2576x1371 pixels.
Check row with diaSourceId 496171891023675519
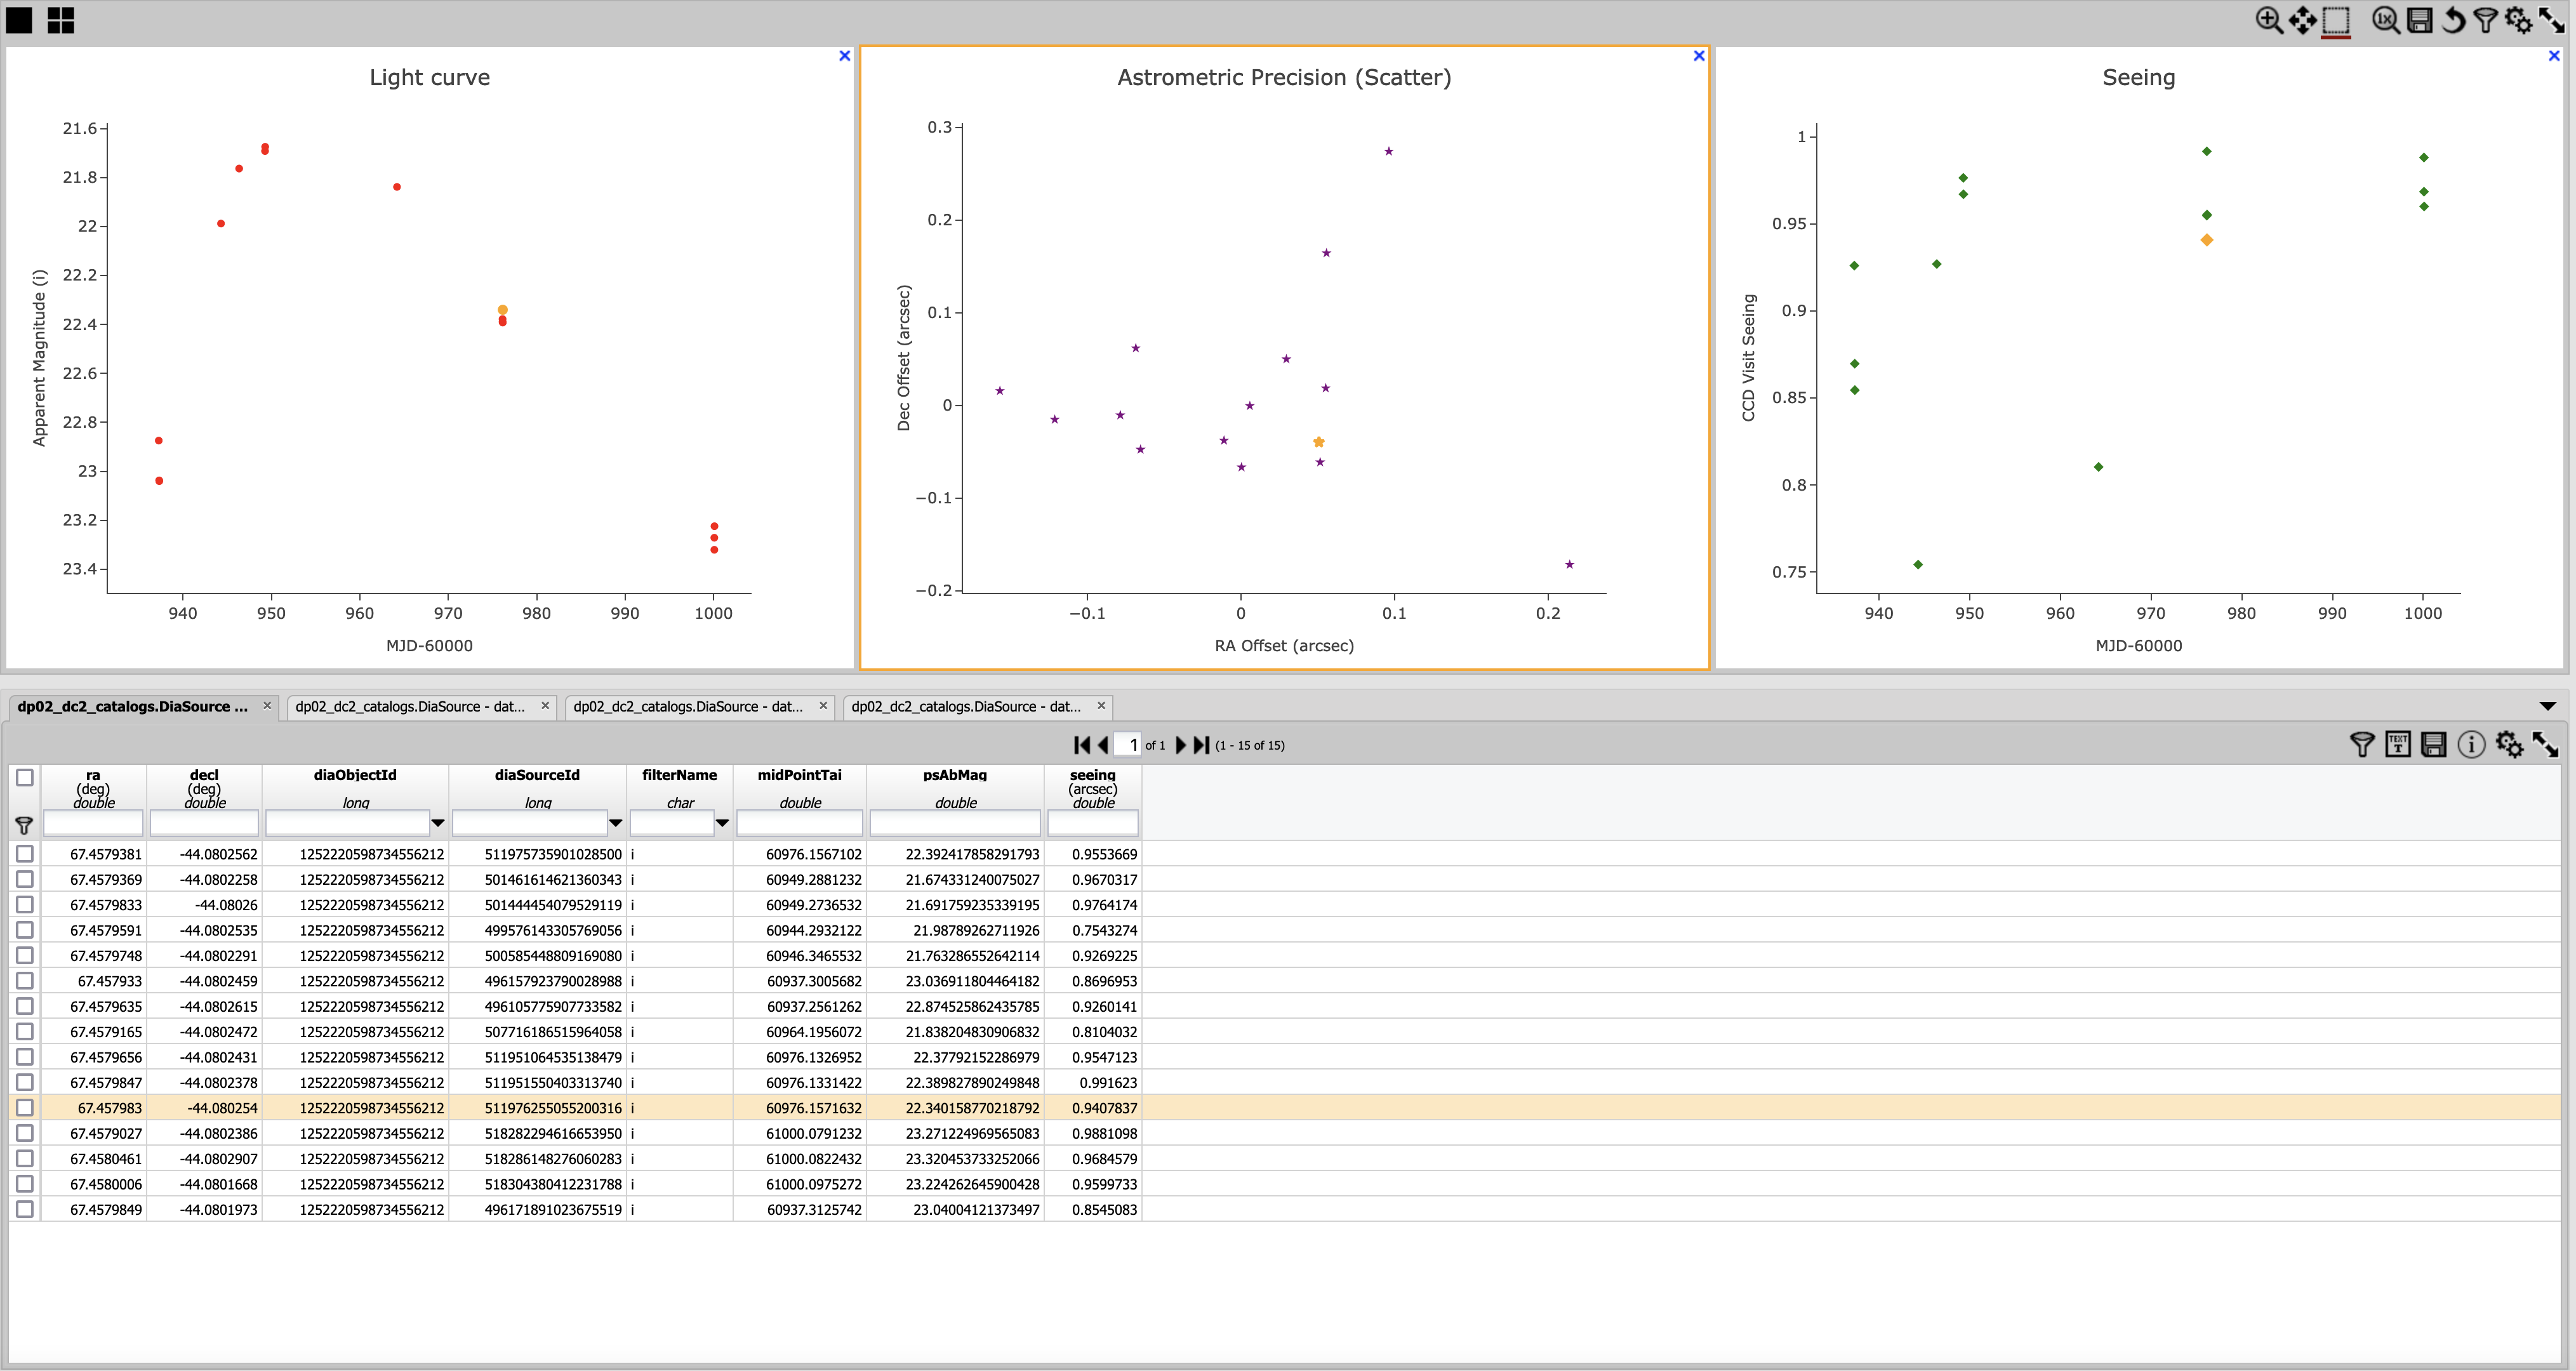pos(25,1209)
